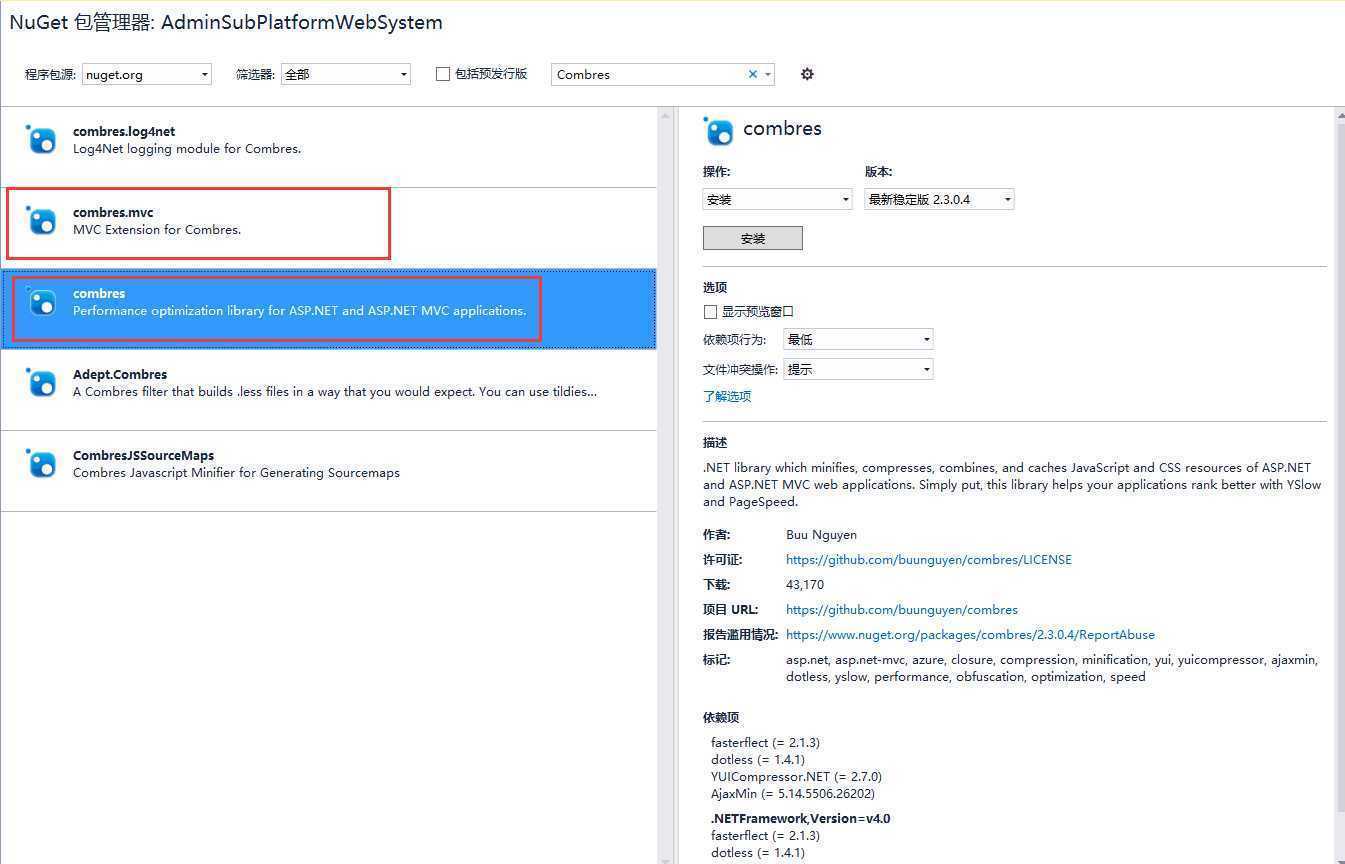Click the .NETFramework,Version=v4.0 heading
1345x864 pixels.
pyautogui.click(x=800, y=818)
